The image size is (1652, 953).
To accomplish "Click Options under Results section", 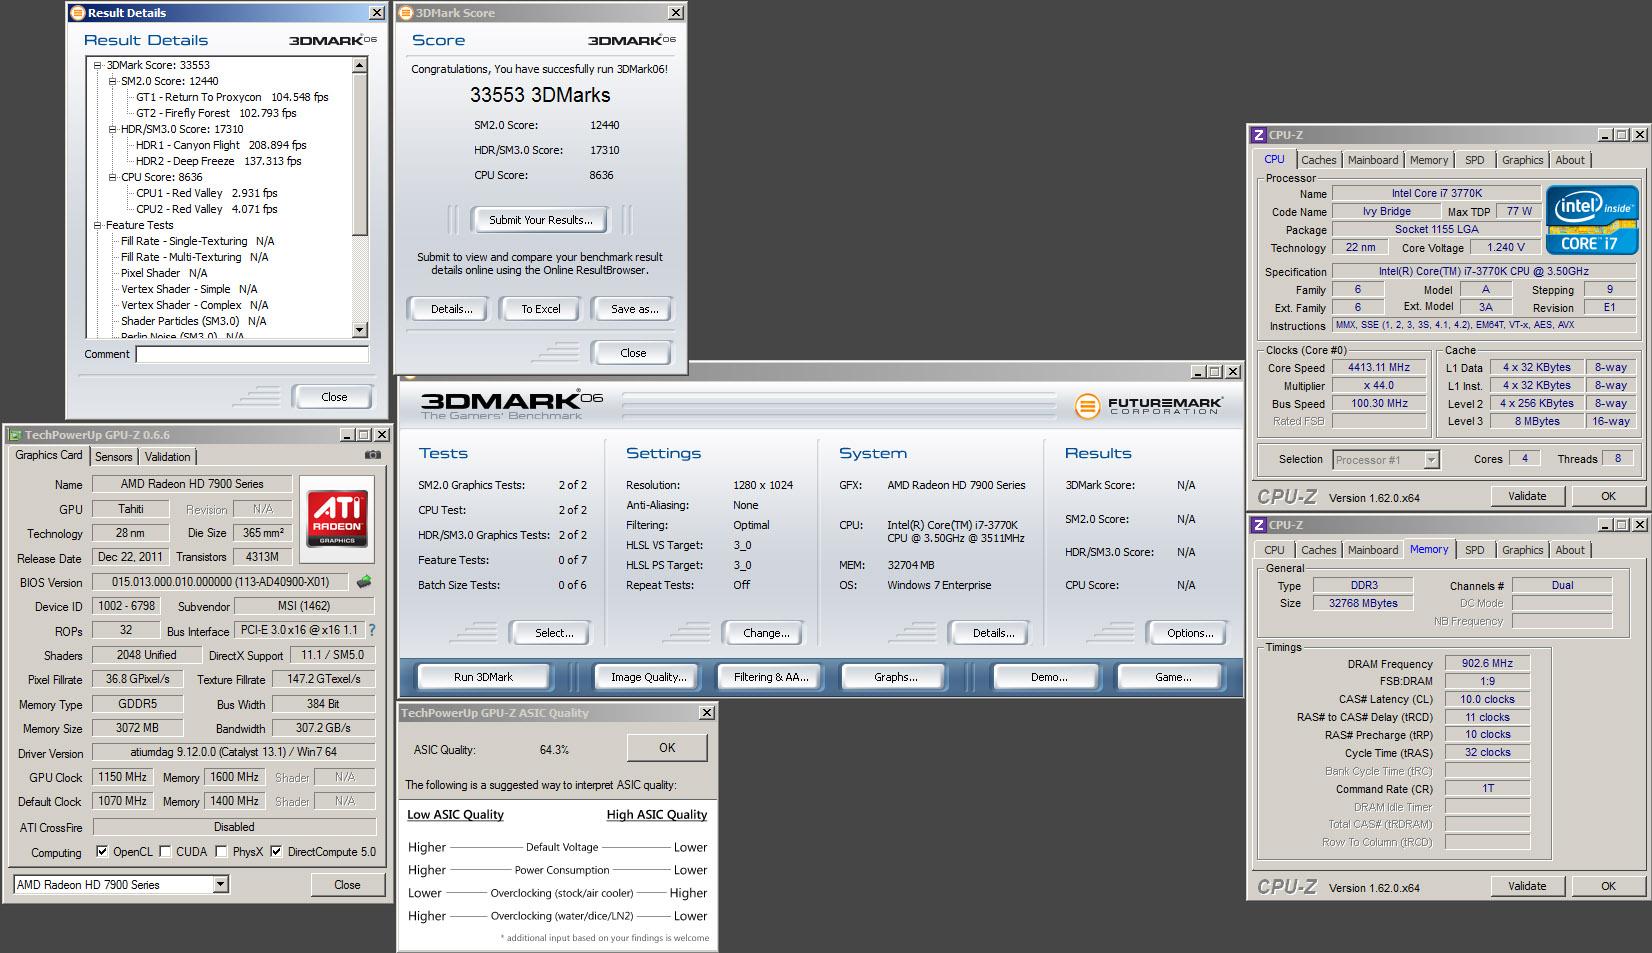I will (1190, 633).
